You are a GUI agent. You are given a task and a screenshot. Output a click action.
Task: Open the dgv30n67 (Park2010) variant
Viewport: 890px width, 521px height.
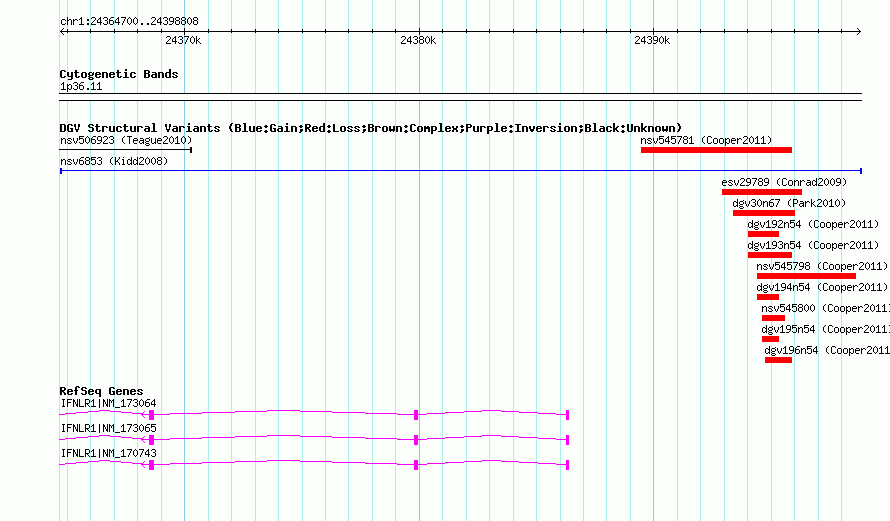coord(789,203)
